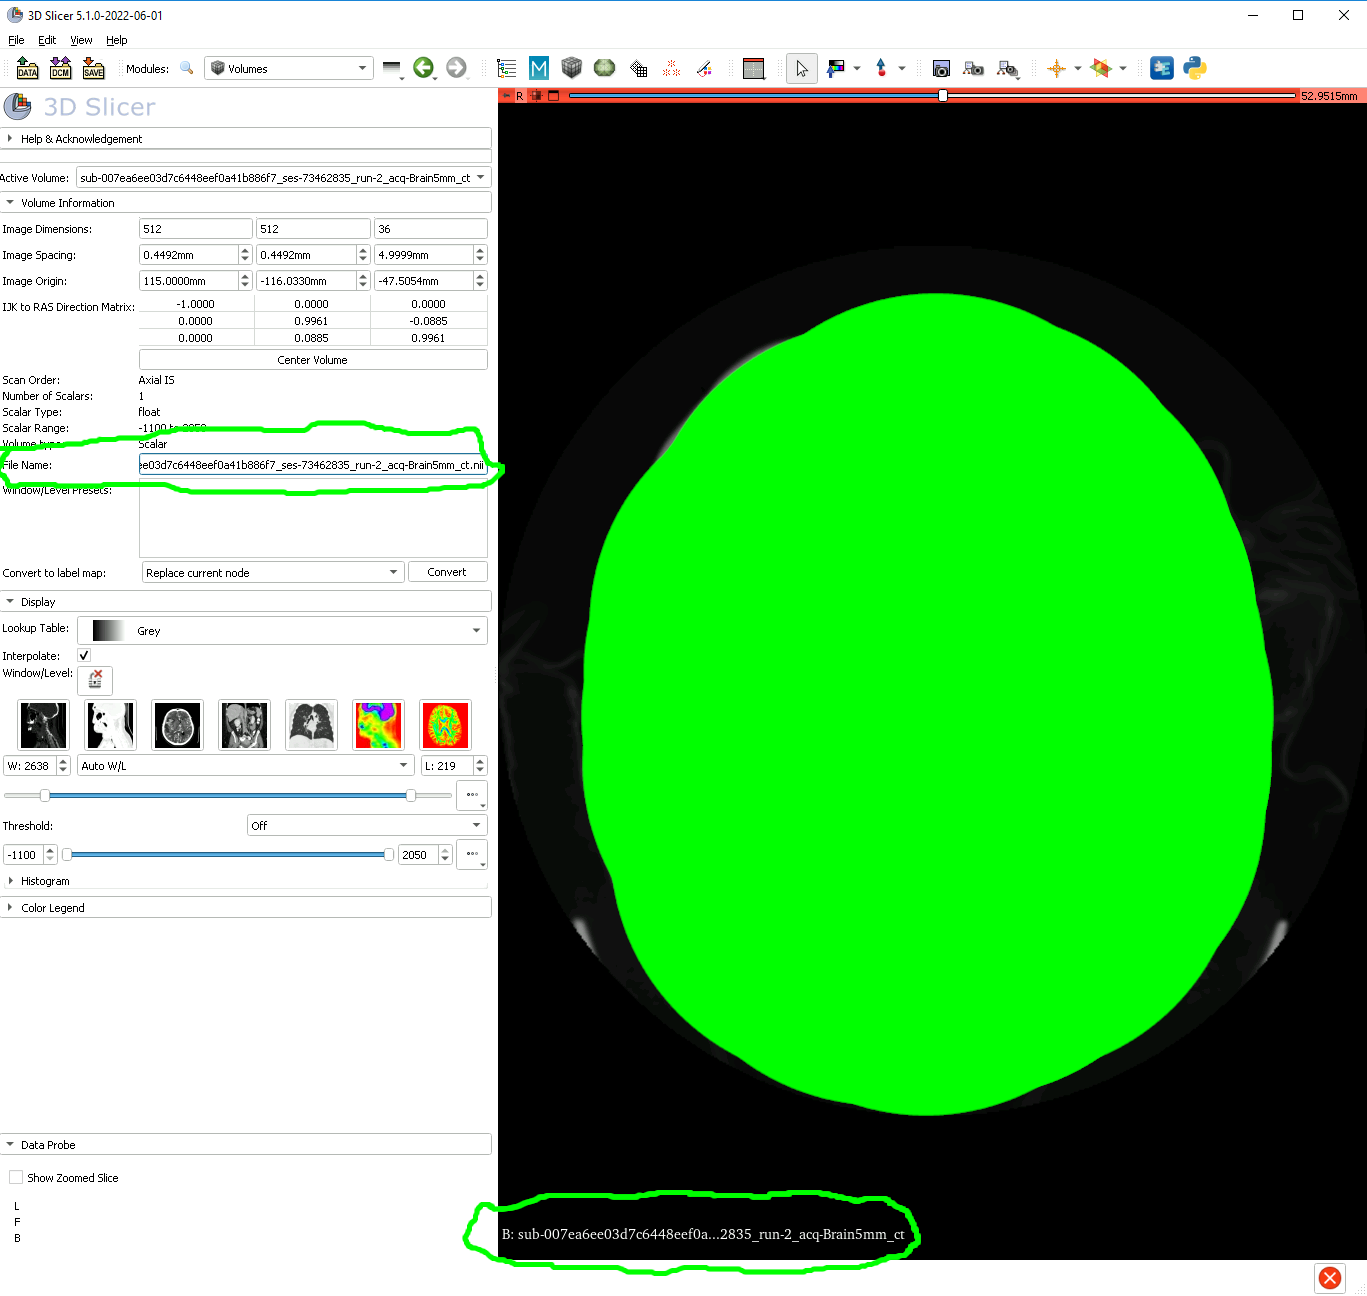
Task: Collapse the Volume Information section
Action: click(x=10, y=202)
